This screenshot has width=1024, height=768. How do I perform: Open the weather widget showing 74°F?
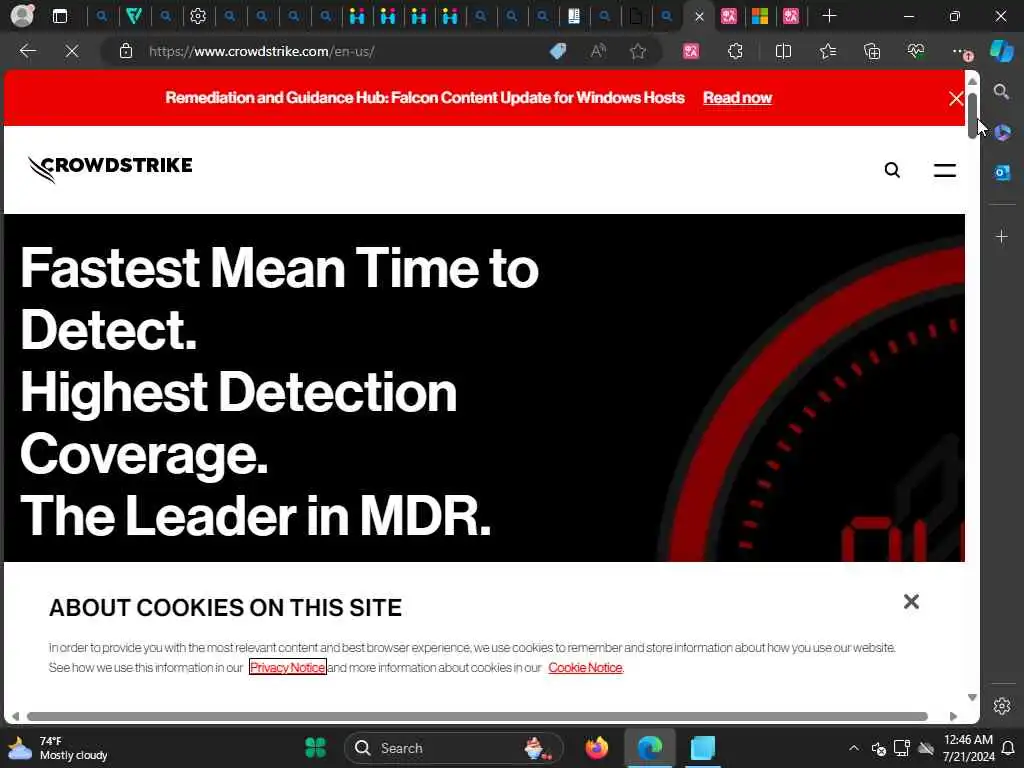point(57,748)
